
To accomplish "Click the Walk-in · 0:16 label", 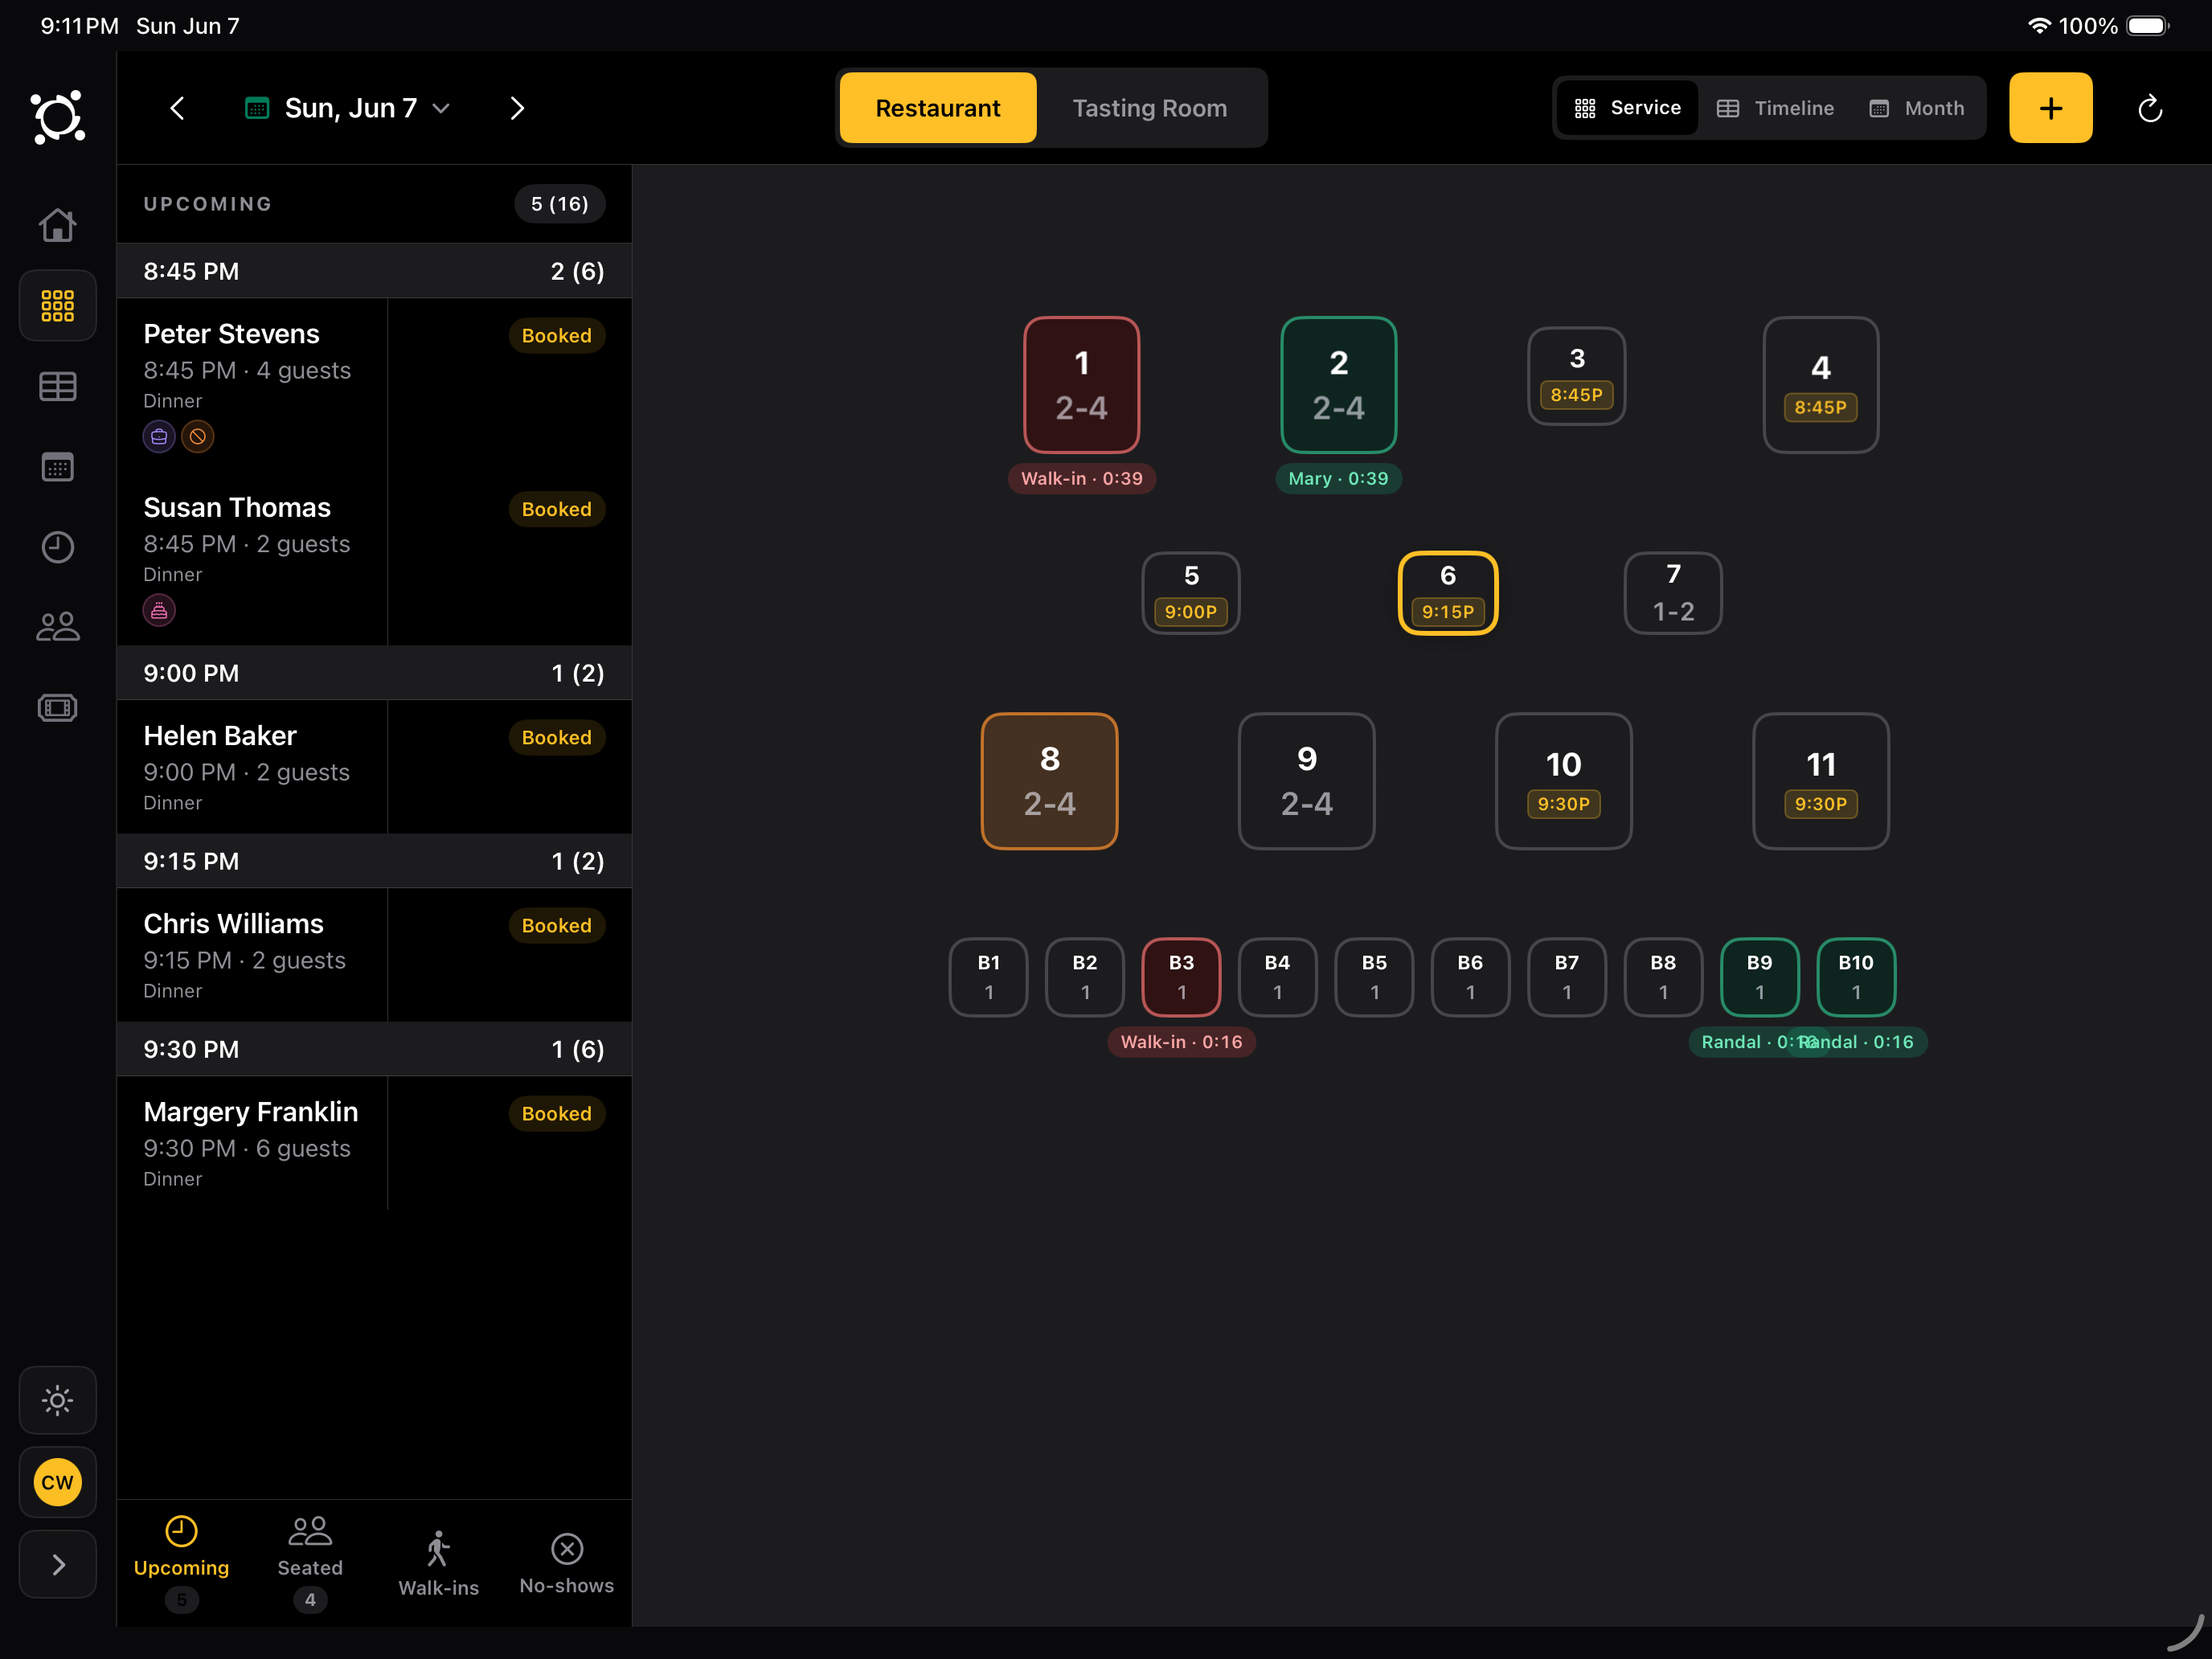I will [x=1181, y=1042].
